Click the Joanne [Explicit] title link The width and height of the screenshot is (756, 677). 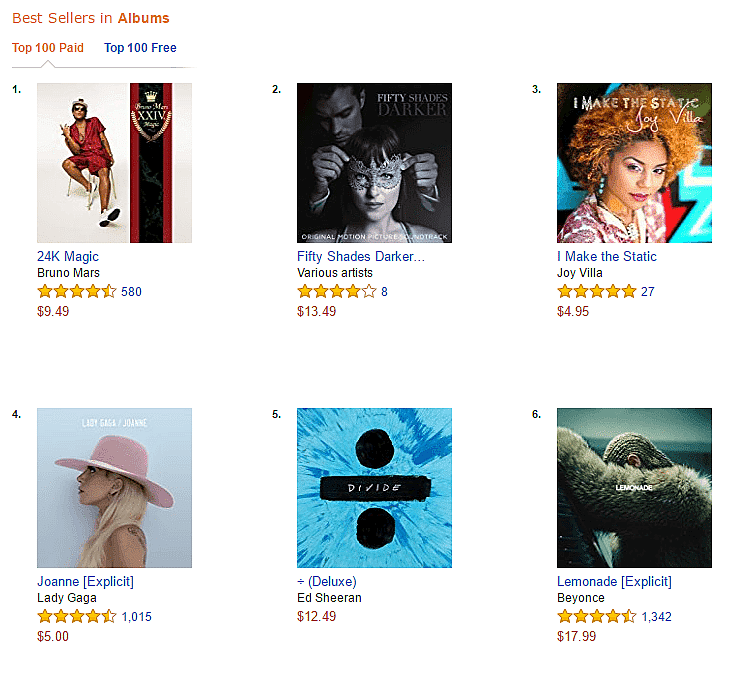[85, 582]
